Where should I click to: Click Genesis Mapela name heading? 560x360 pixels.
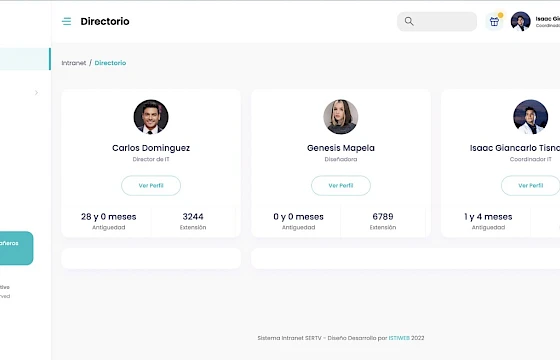341,148
